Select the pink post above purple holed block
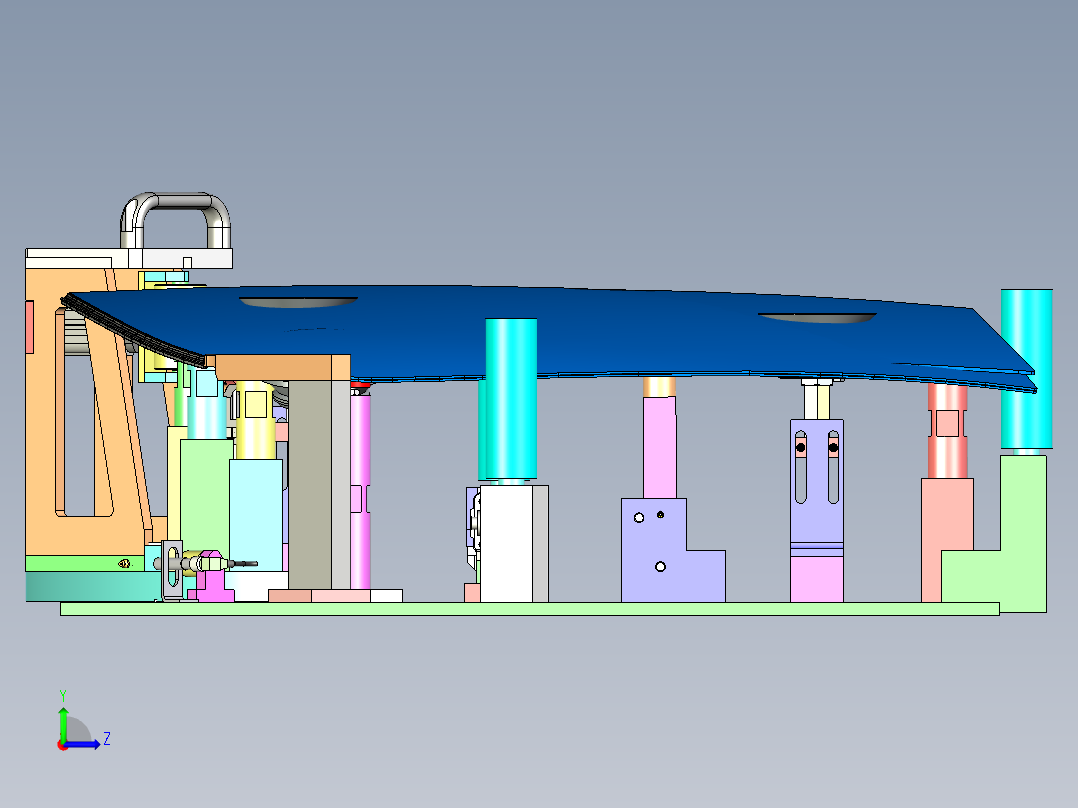Screen dimensions: 1078x808 tap(659, 447)
